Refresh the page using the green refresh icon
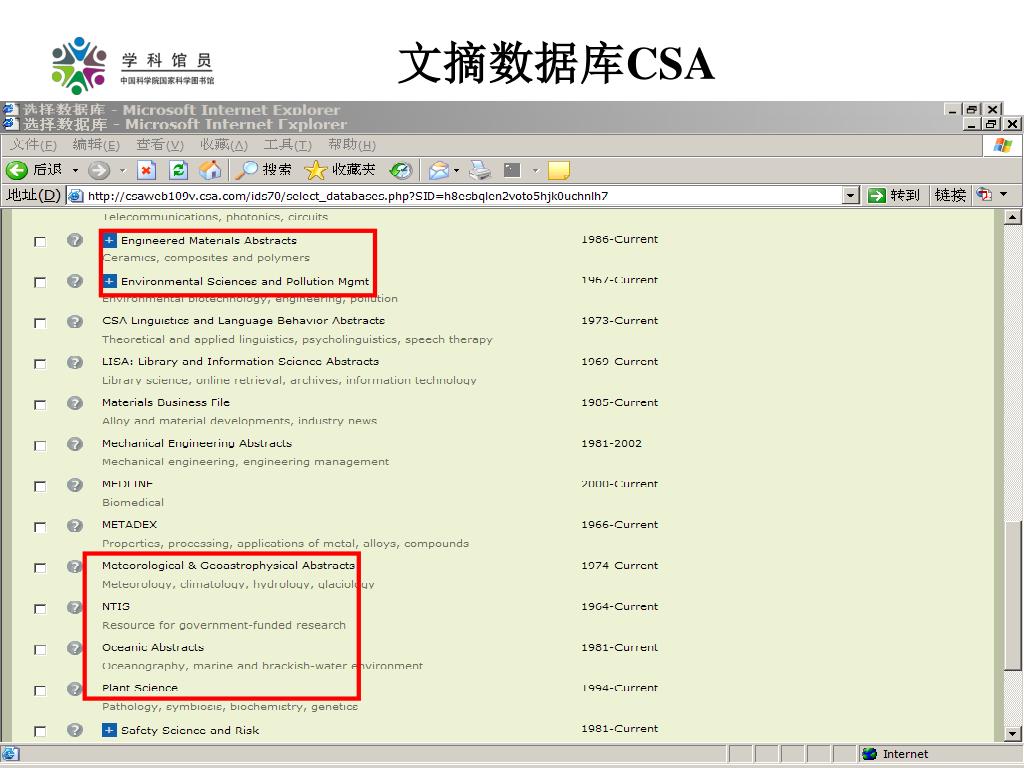This screenshot has height=768, width=1024. (x=178, y=170)
